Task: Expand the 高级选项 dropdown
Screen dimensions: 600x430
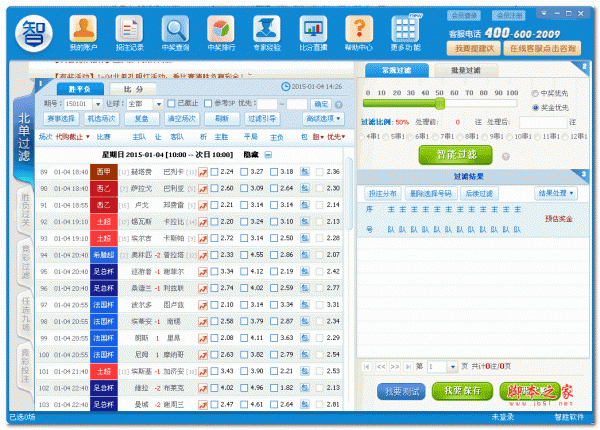Action: (x=323, y=119)
